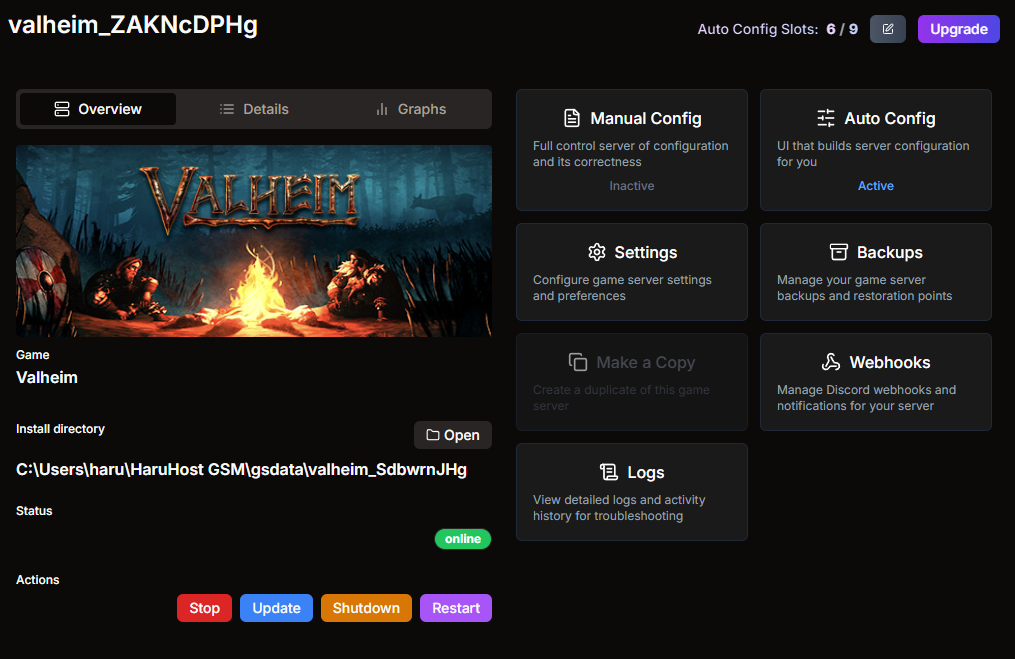Click the Overview tab server icon
Screen dimensions: 1015x659
click(x=61, y=109)
